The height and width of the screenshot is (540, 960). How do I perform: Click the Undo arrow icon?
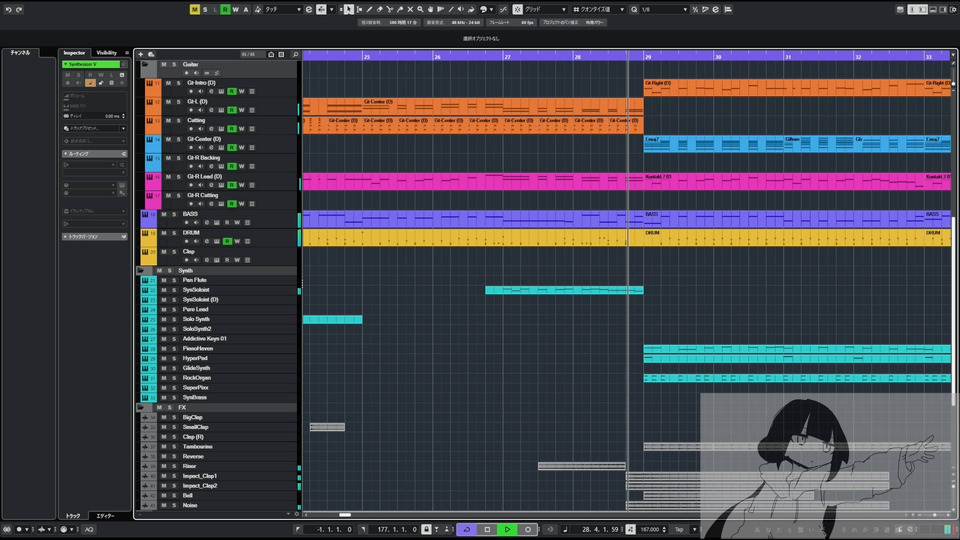pos(8,9)
